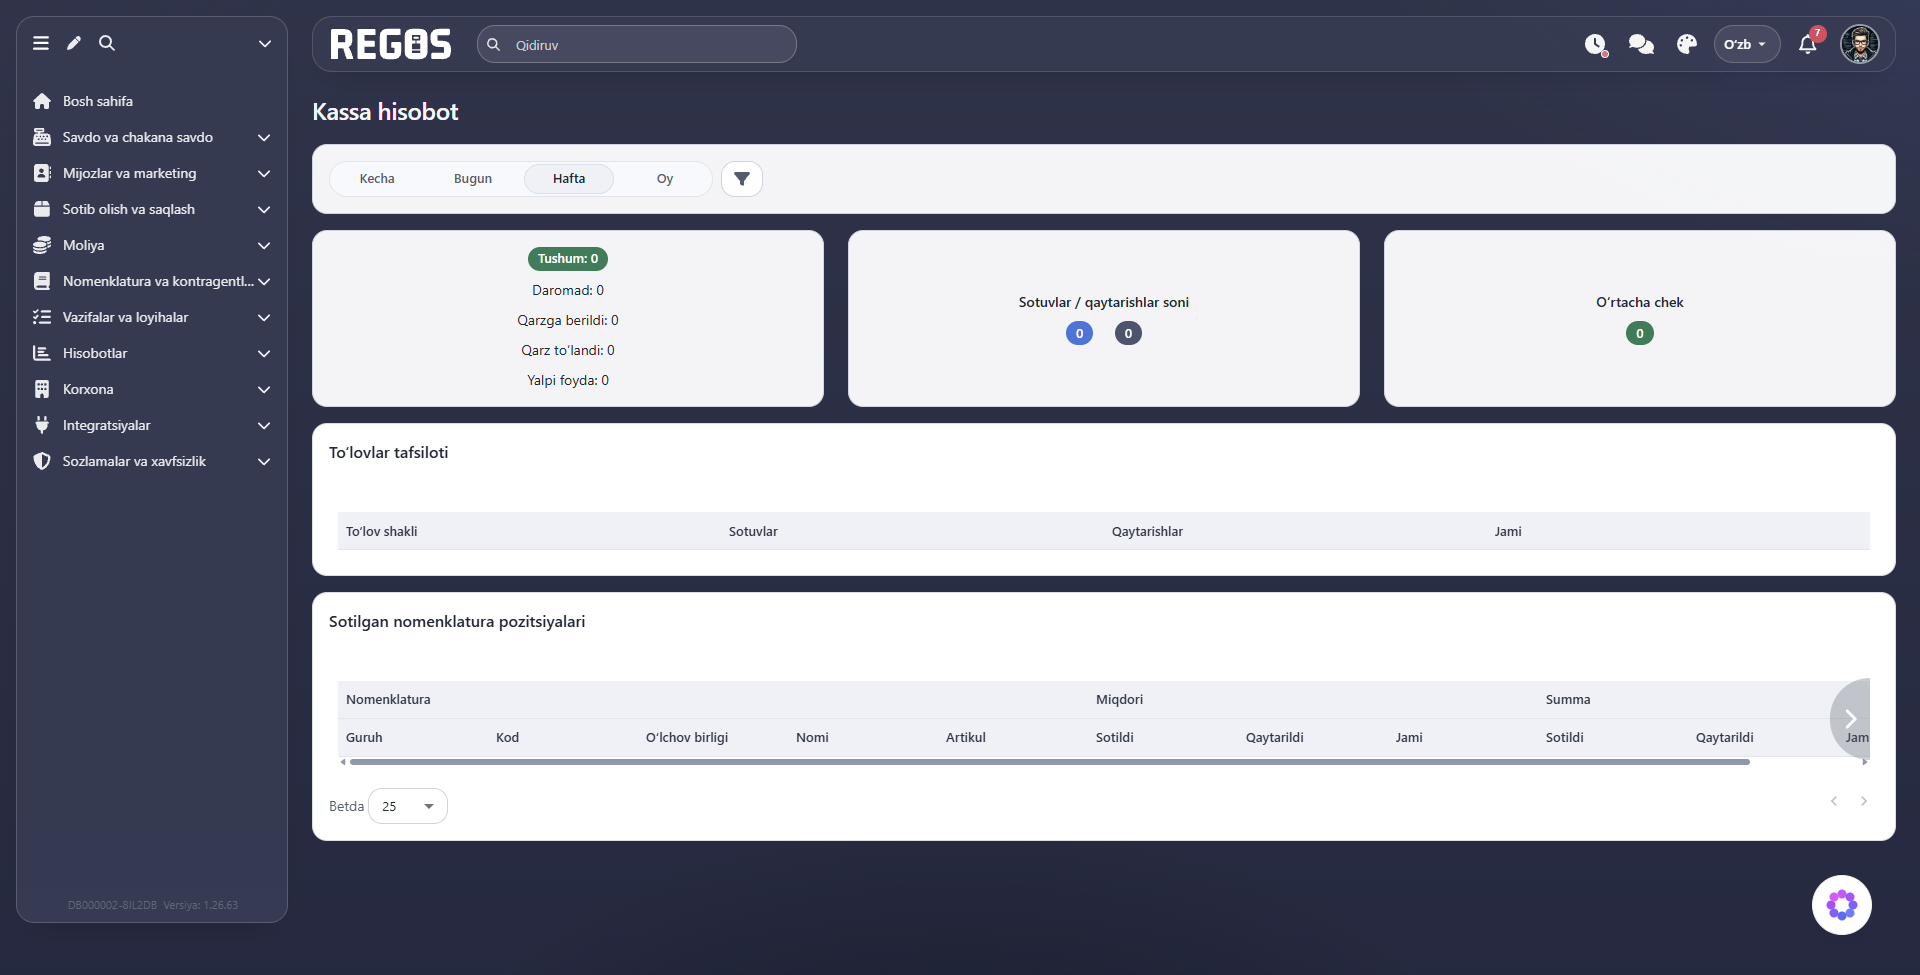Click the Sozlamalar va xavfsizlik shield icon
The image size is (1920, 975).
tap(42, 461)
